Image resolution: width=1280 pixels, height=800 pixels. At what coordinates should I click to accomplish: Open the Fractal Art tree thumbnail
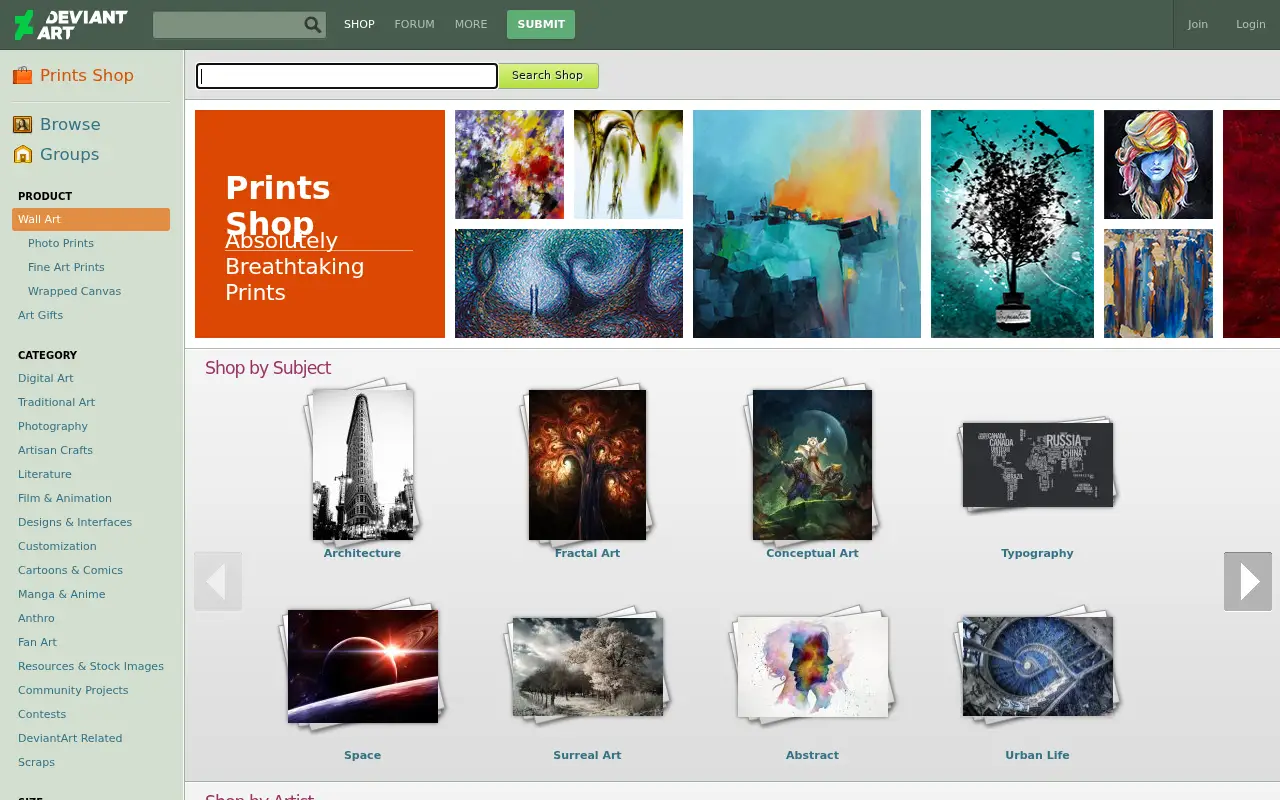pyautogui.click(x=587, y=464)
